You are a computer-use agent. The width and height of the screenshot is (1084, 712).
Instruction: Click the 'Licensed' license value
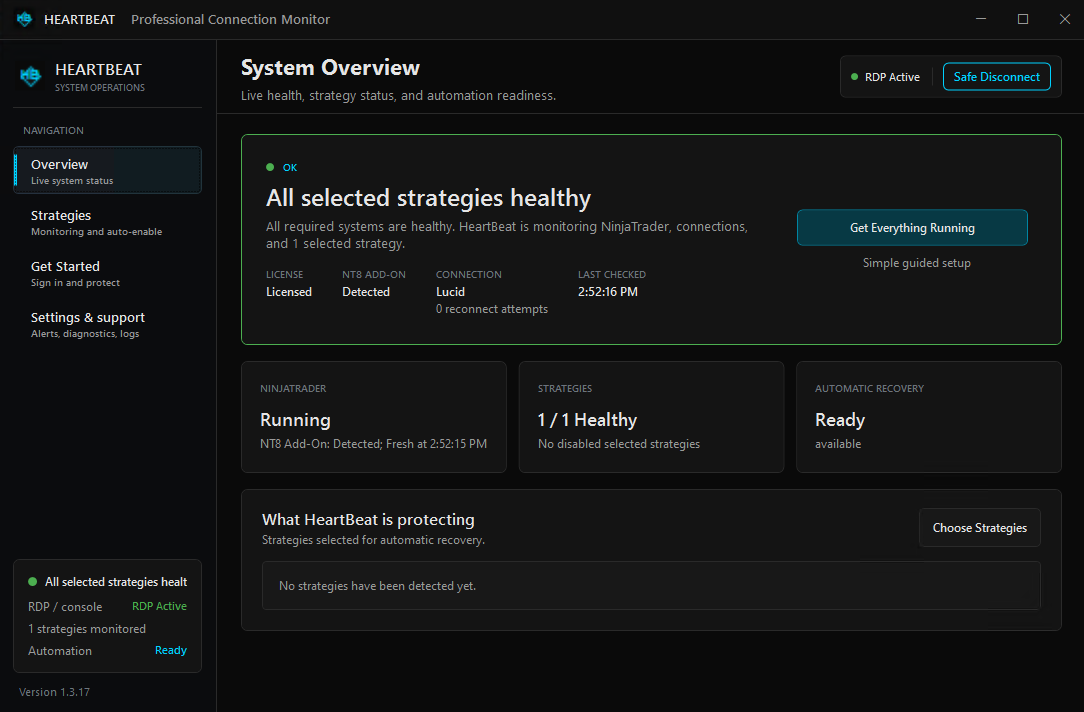[x=289, y=292]
